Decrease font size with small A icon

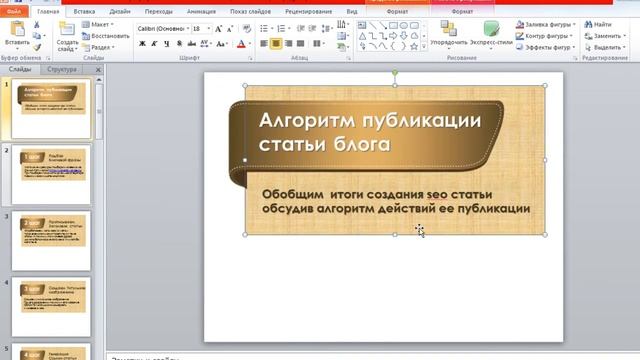tap(230, 29)
